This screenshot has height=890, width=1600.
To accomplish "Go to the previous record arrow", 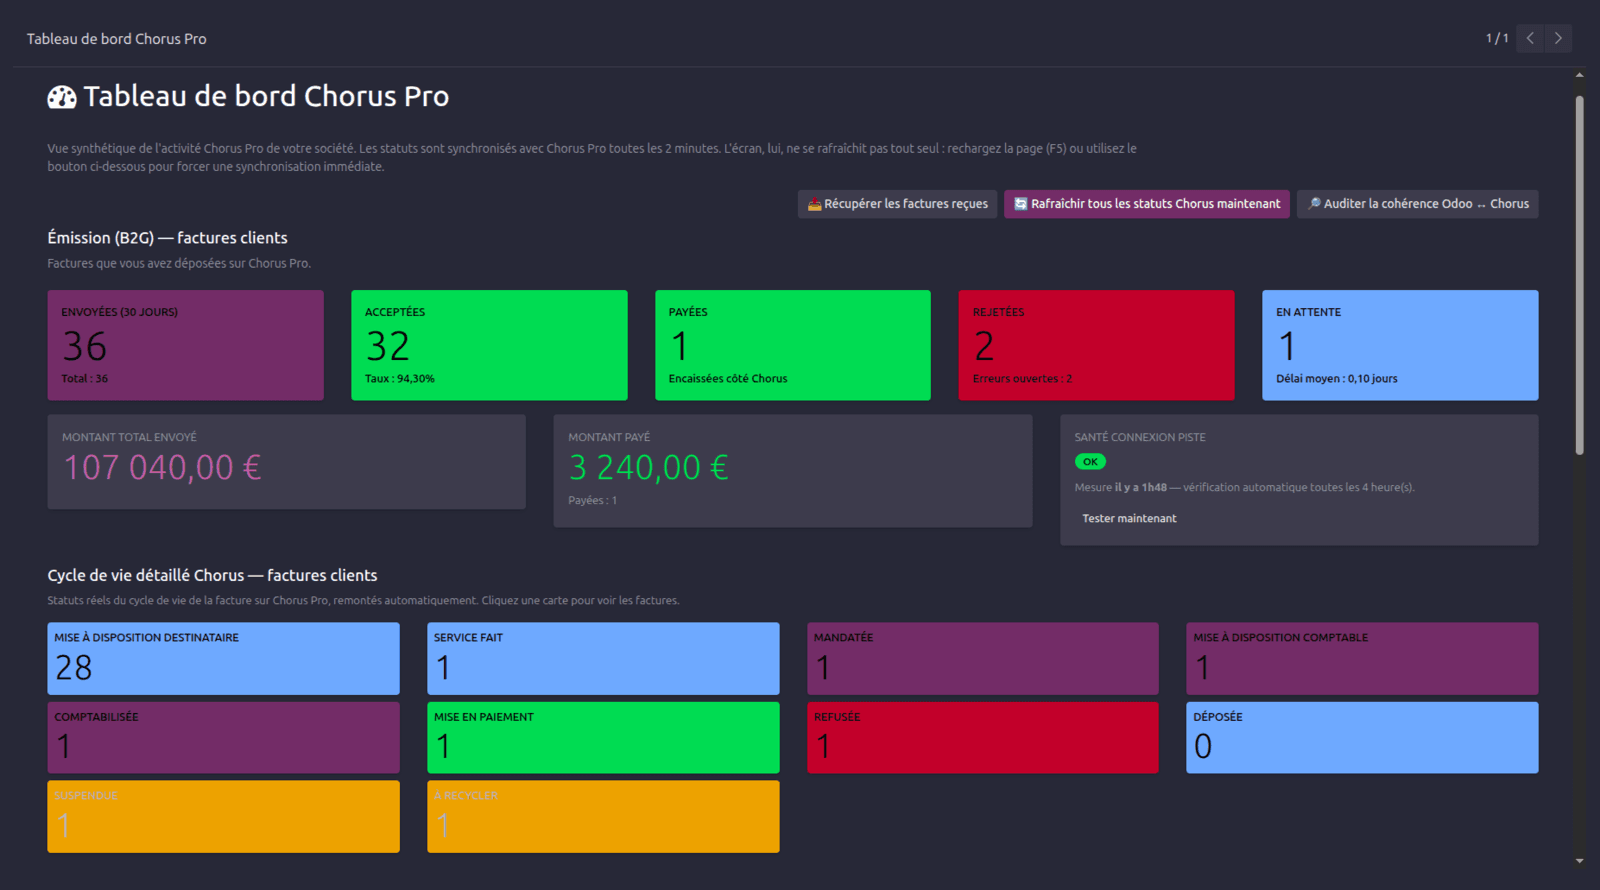I will pos(1530,38).
